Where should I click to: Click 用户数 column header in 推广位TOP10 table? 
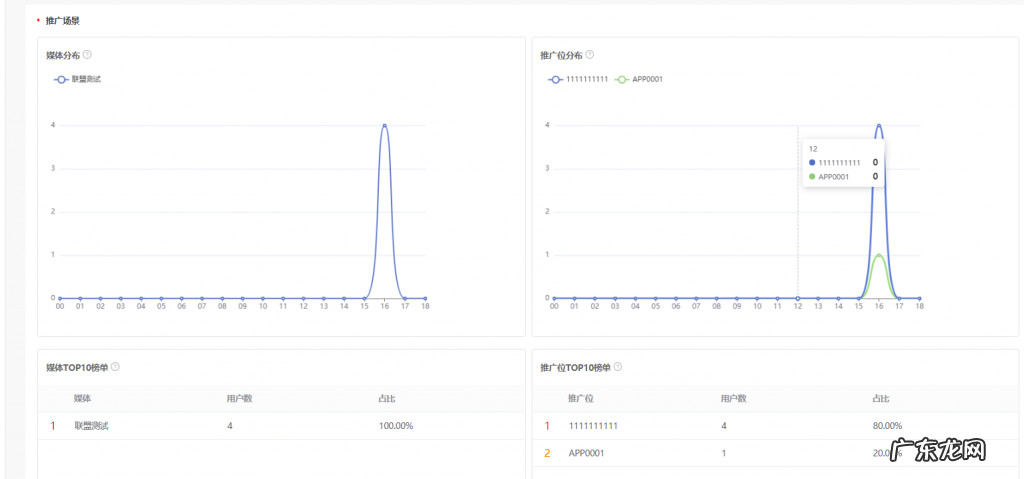coord(733,399)
